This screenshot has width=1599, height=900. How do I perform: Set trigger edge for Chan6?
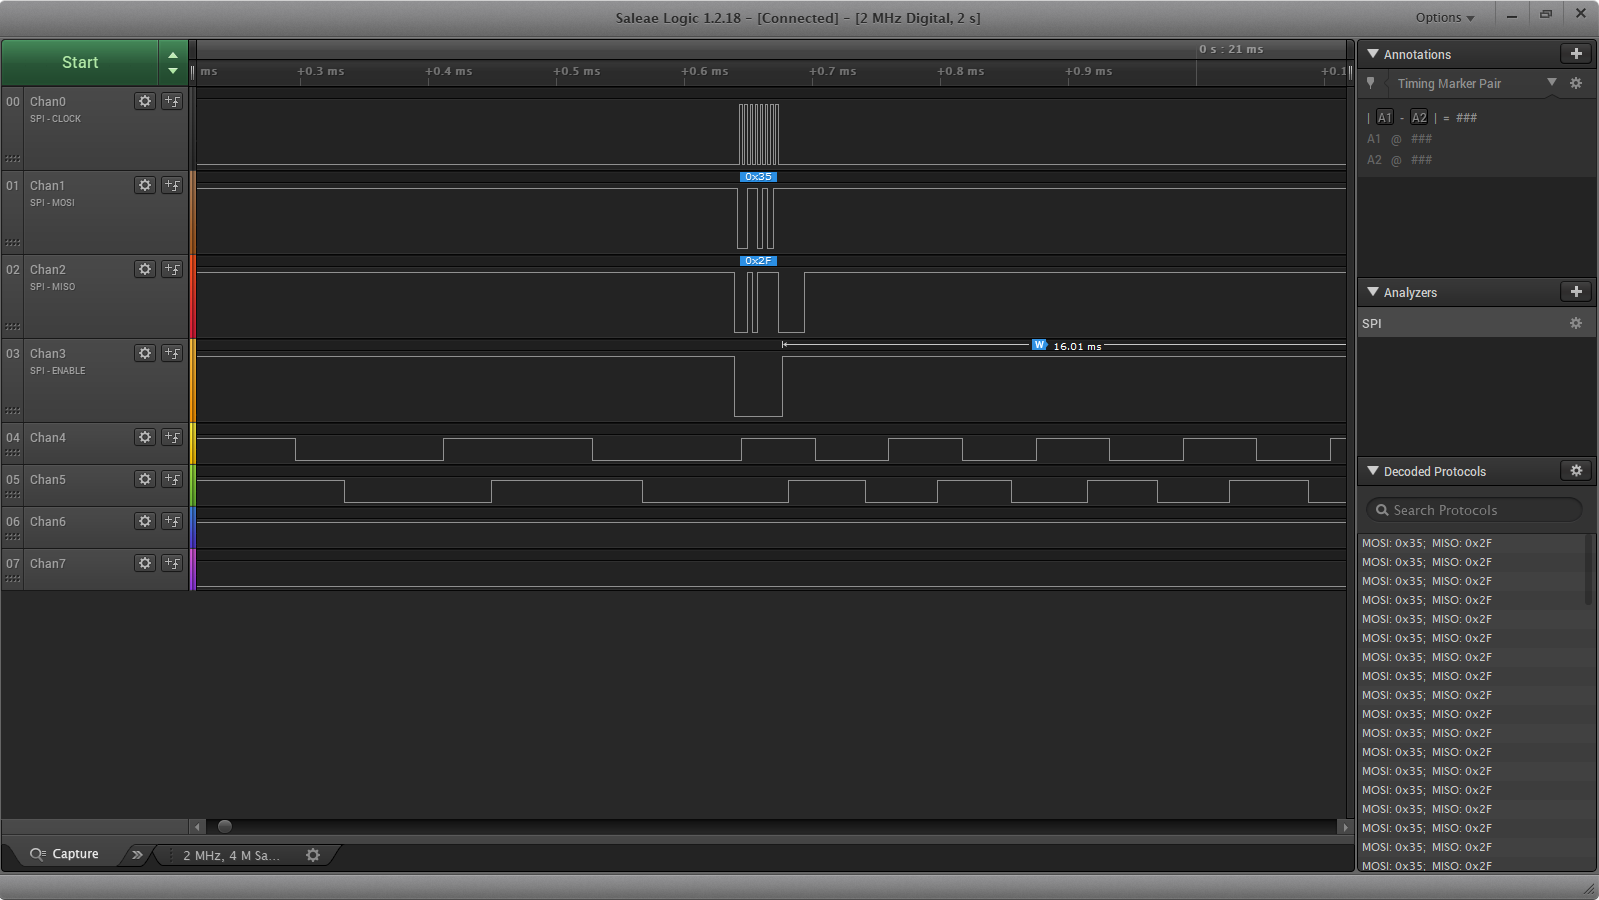172,521
